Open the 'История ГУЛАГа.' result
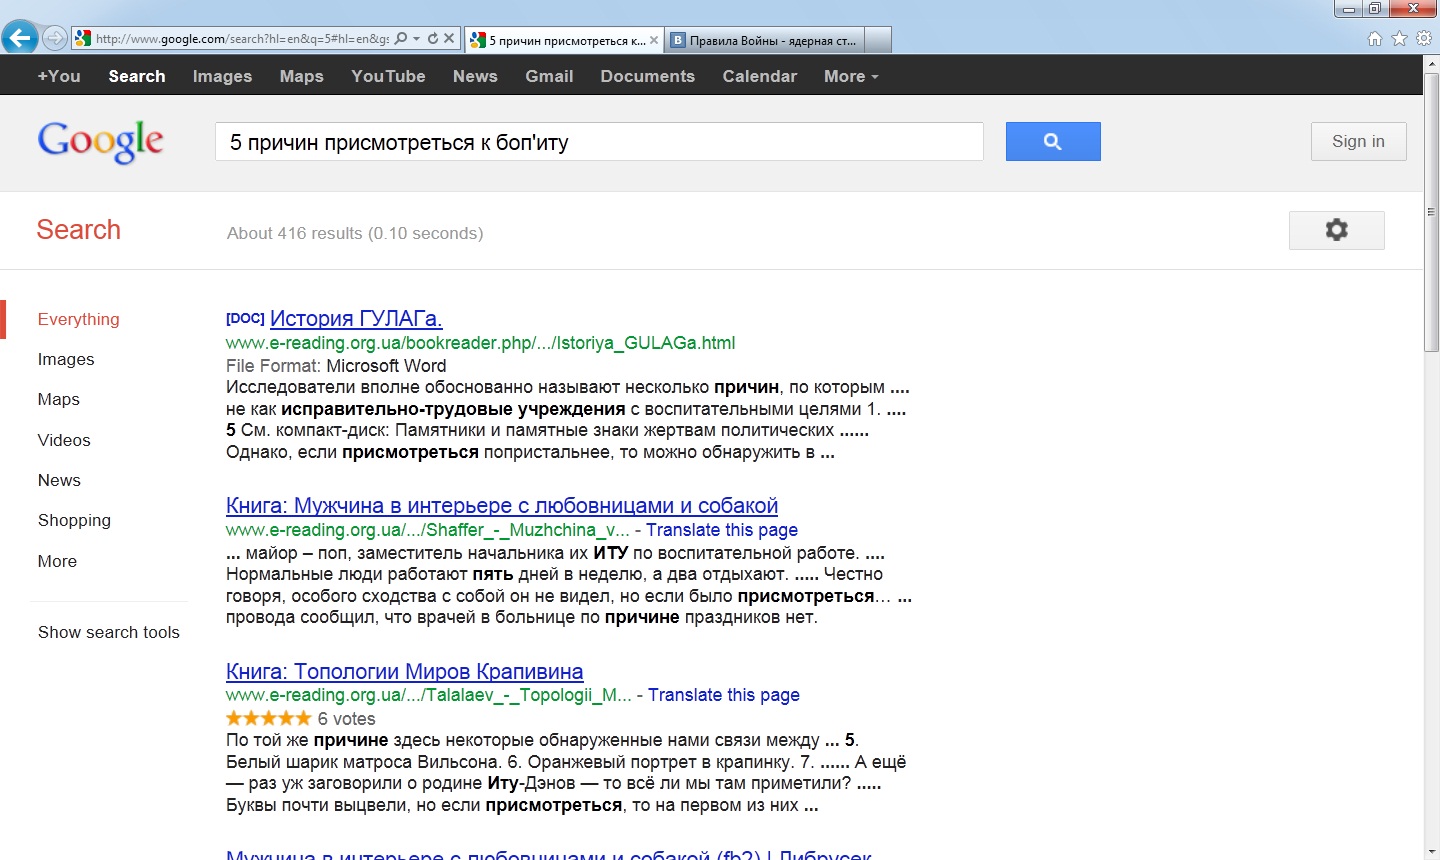1440x860 pixels. click(356, 318)
